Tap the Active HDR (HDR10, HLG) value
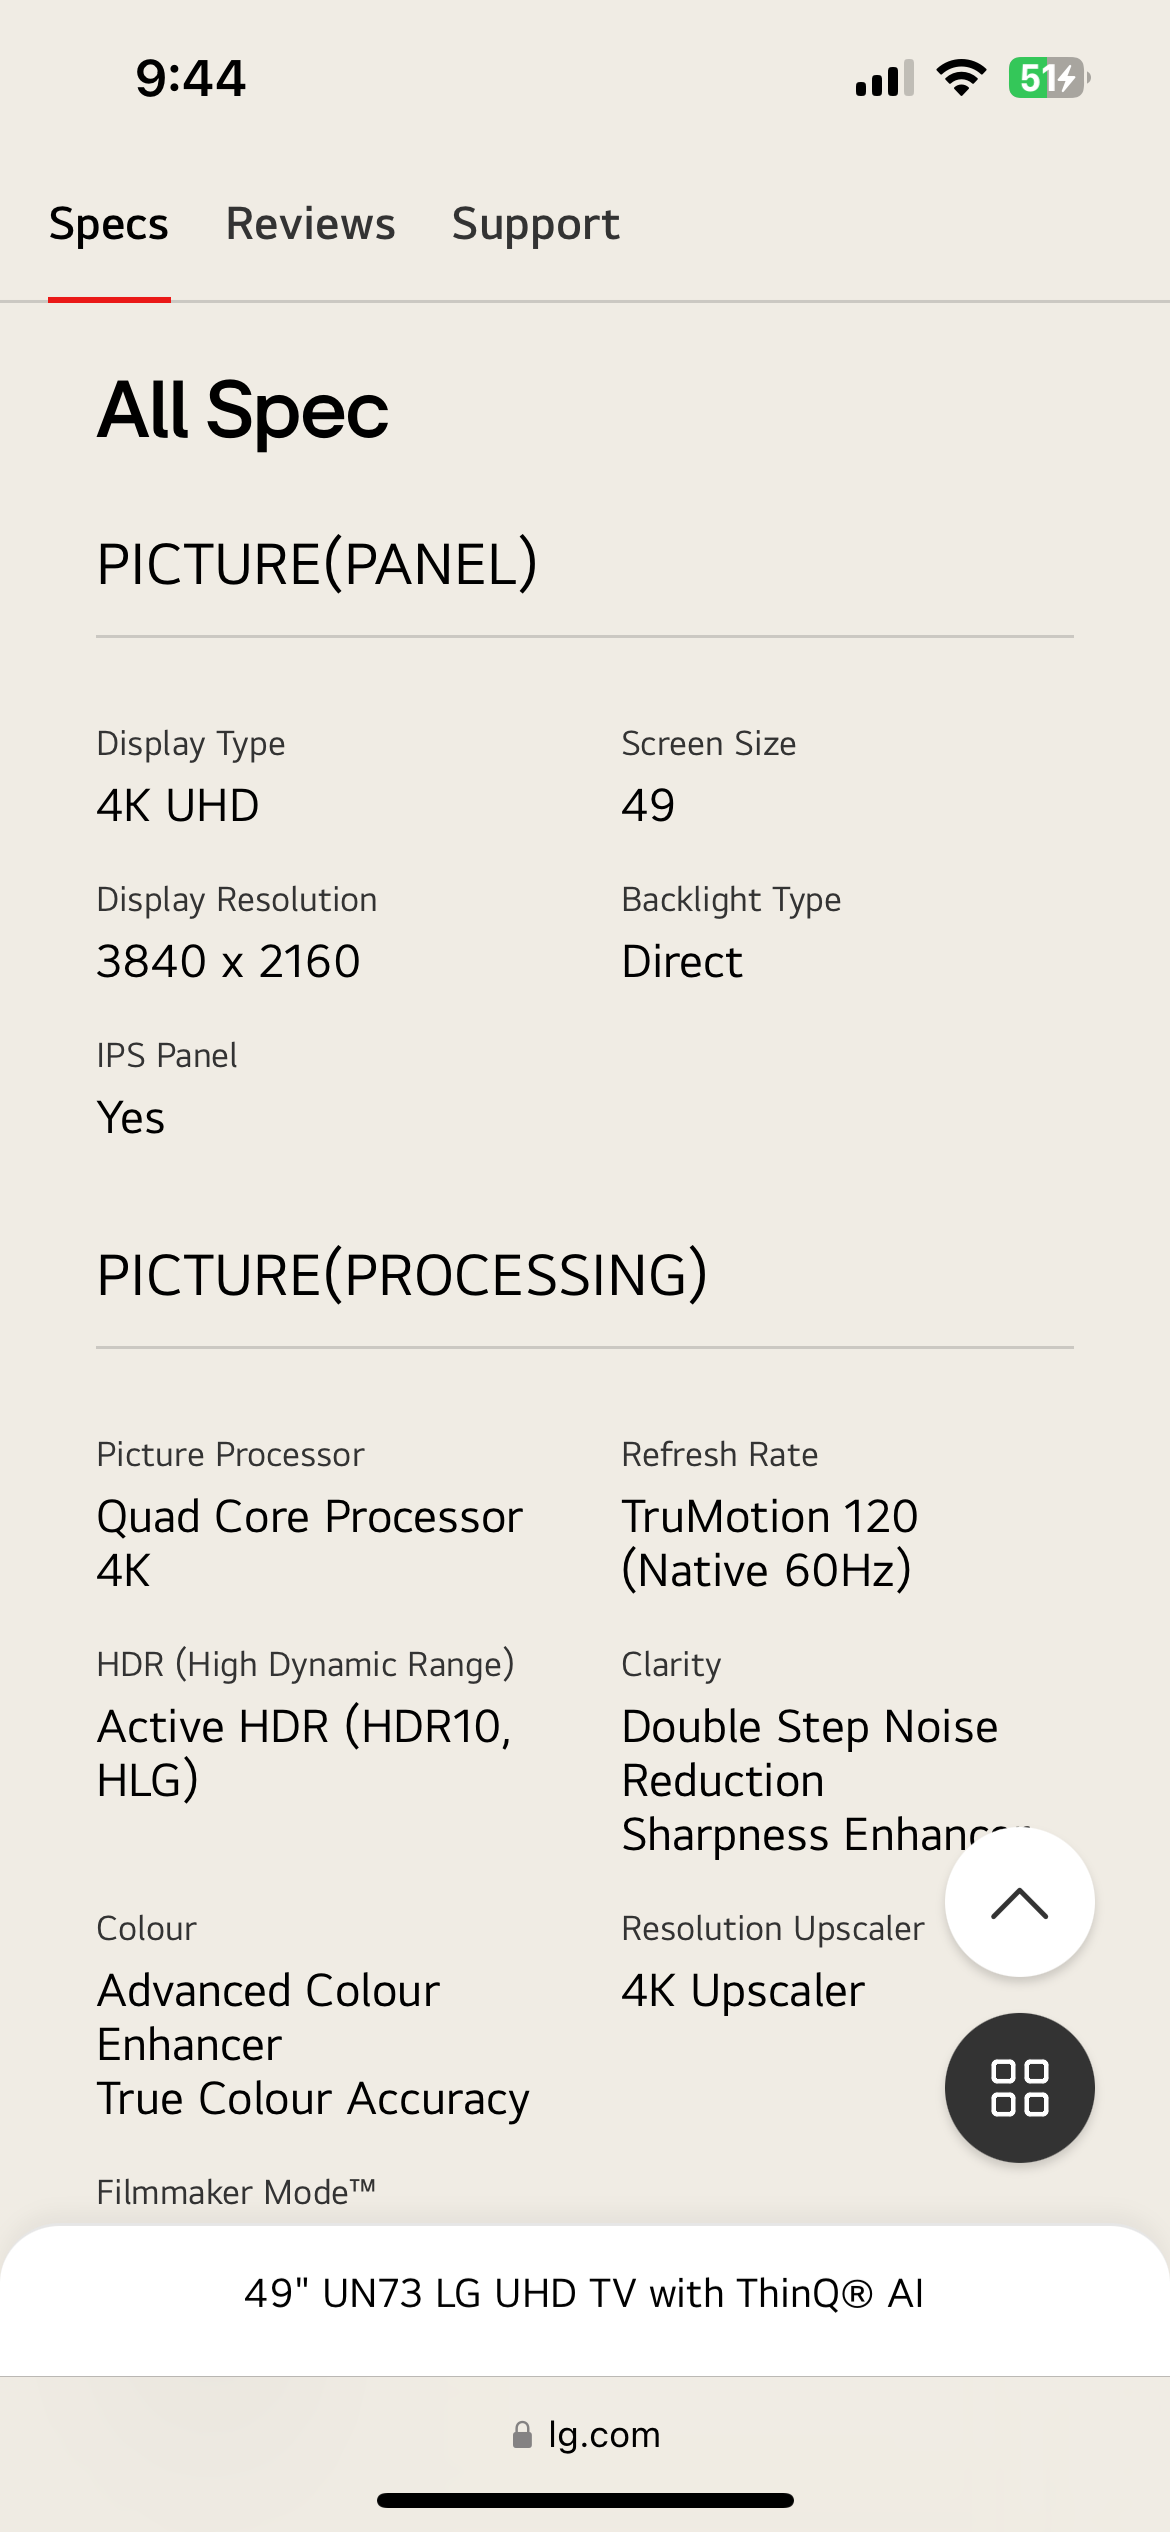 [x=304, y=1753]
